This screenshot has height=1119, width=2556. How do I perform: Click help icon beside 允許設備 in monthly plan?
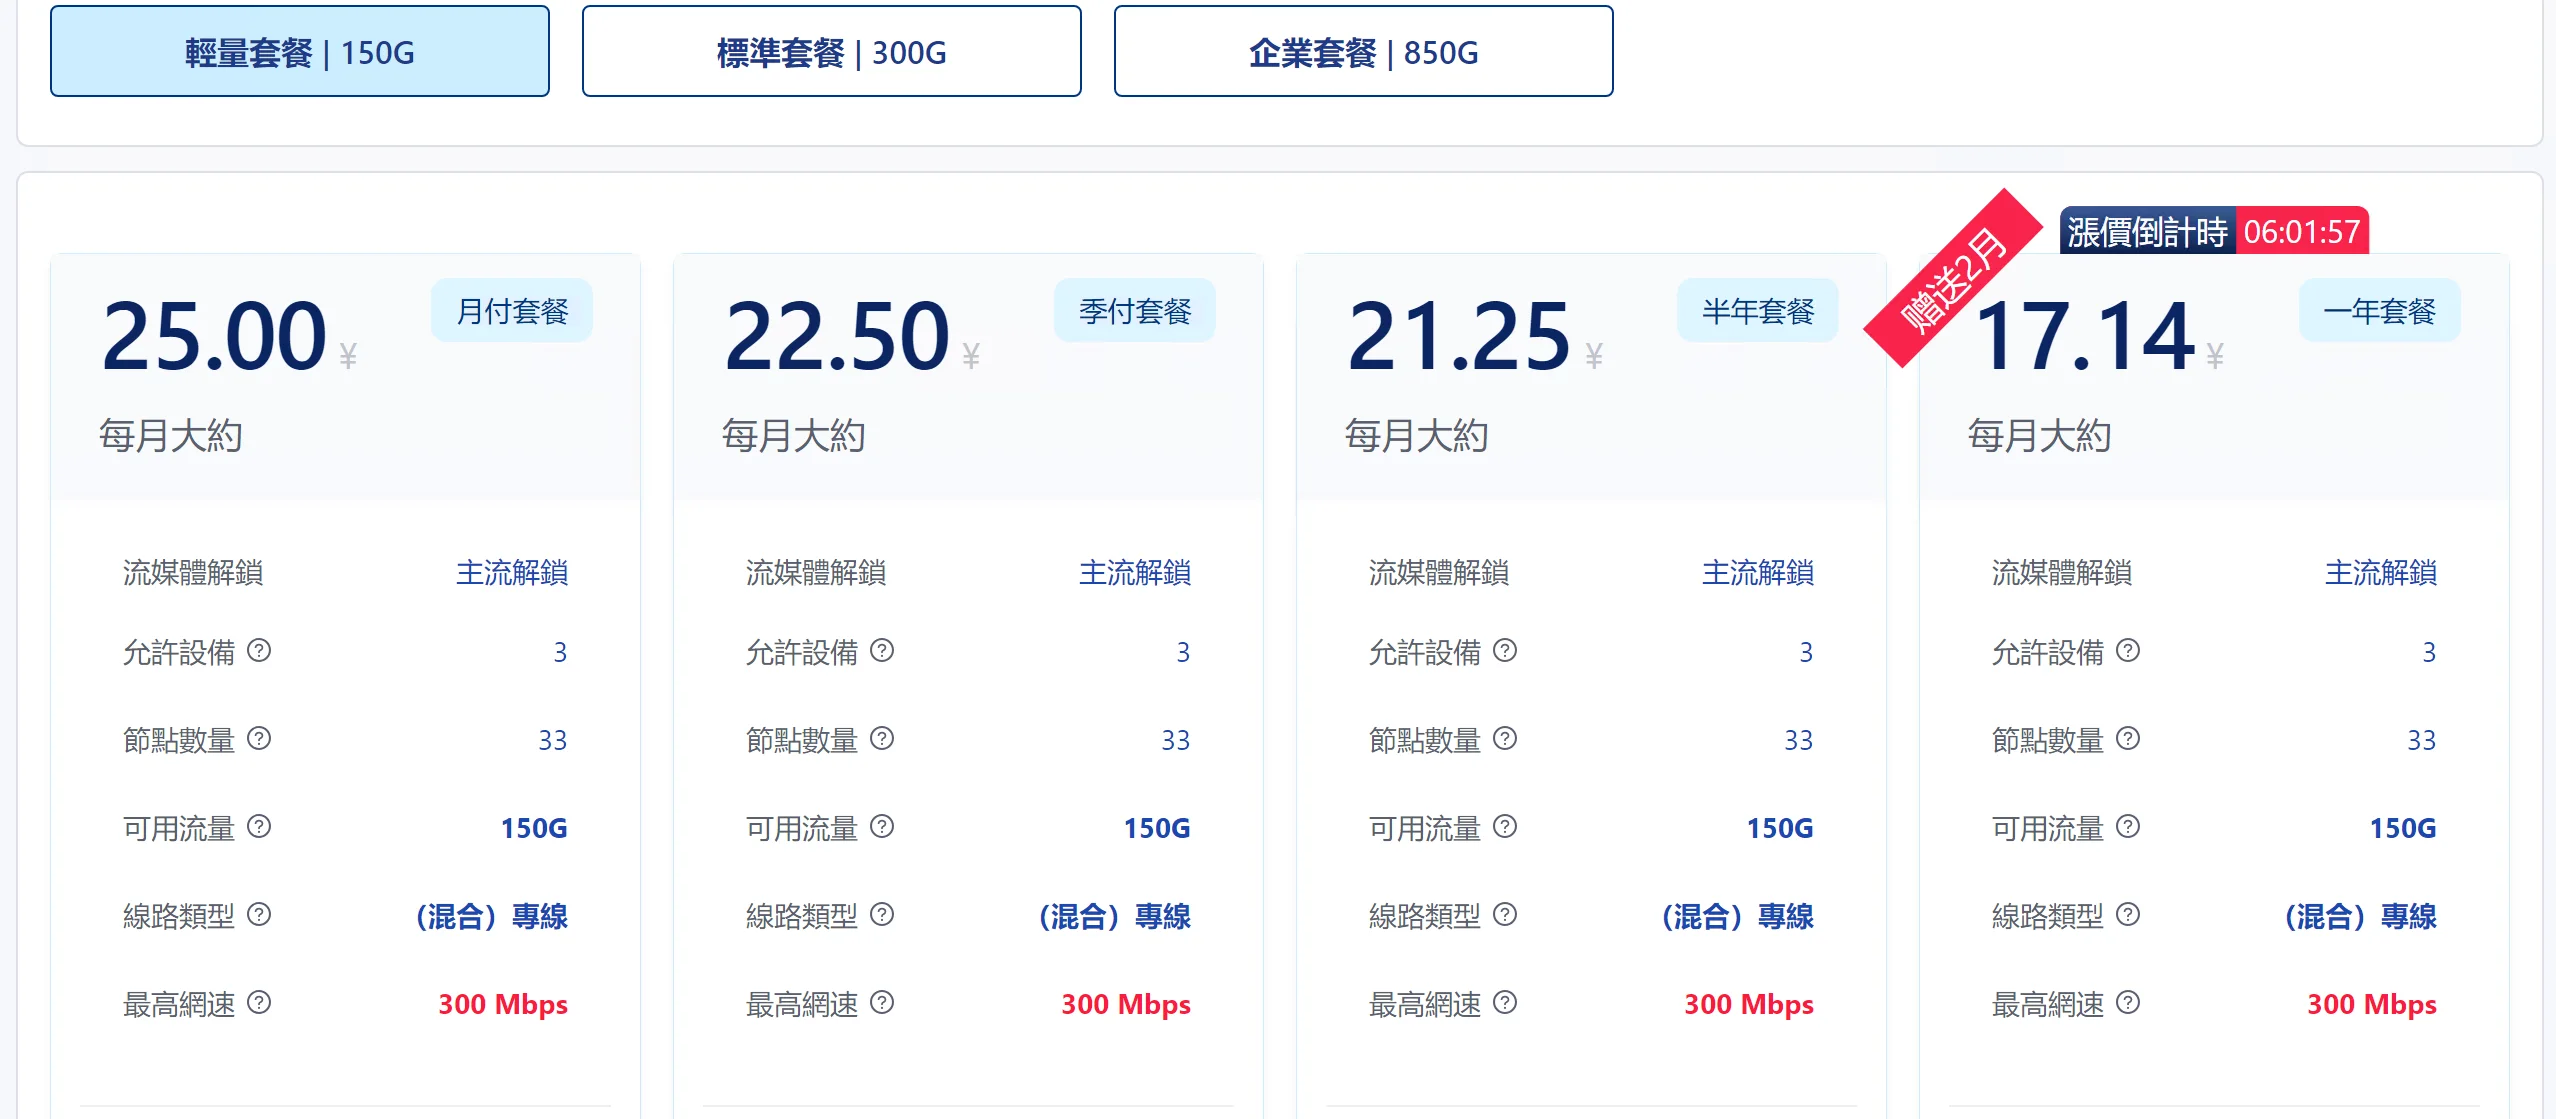coord(259,651)
